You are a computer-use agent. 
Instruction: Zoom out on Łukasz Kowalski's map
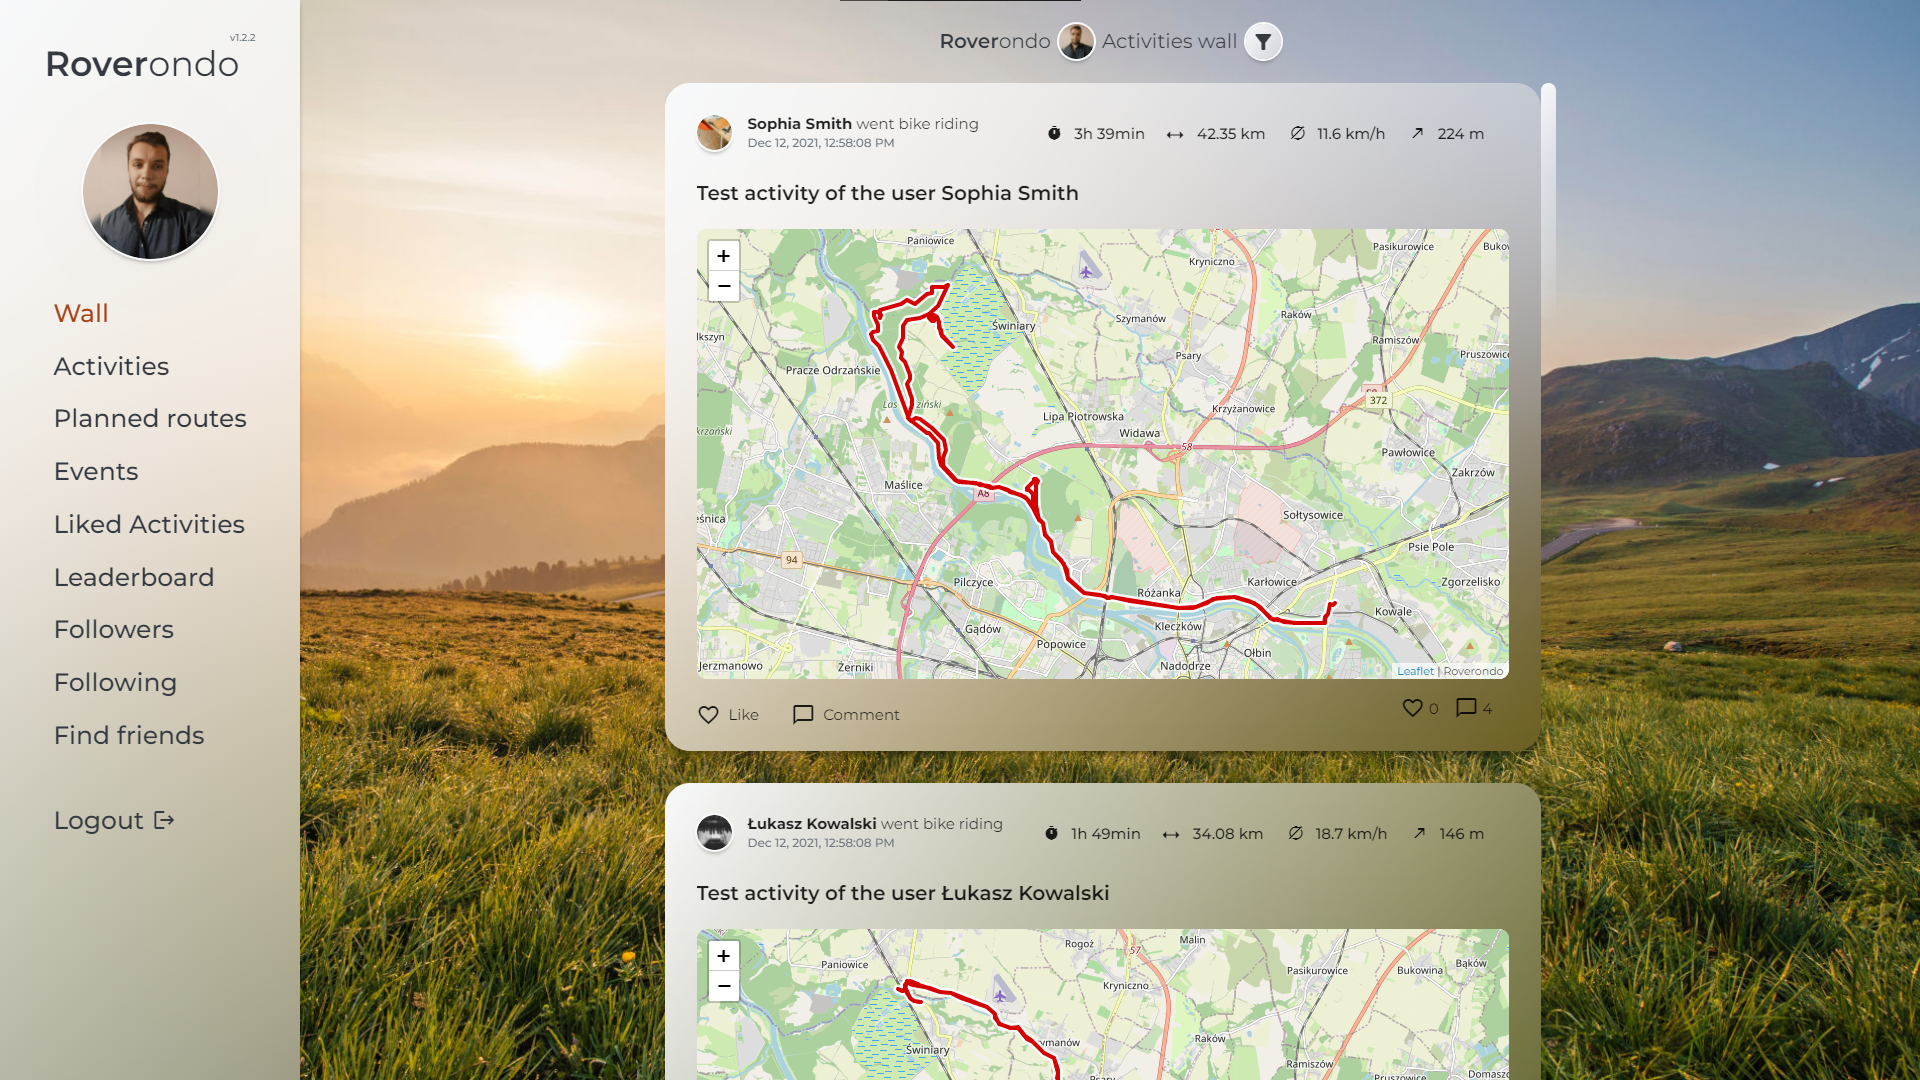coord(723,986)
